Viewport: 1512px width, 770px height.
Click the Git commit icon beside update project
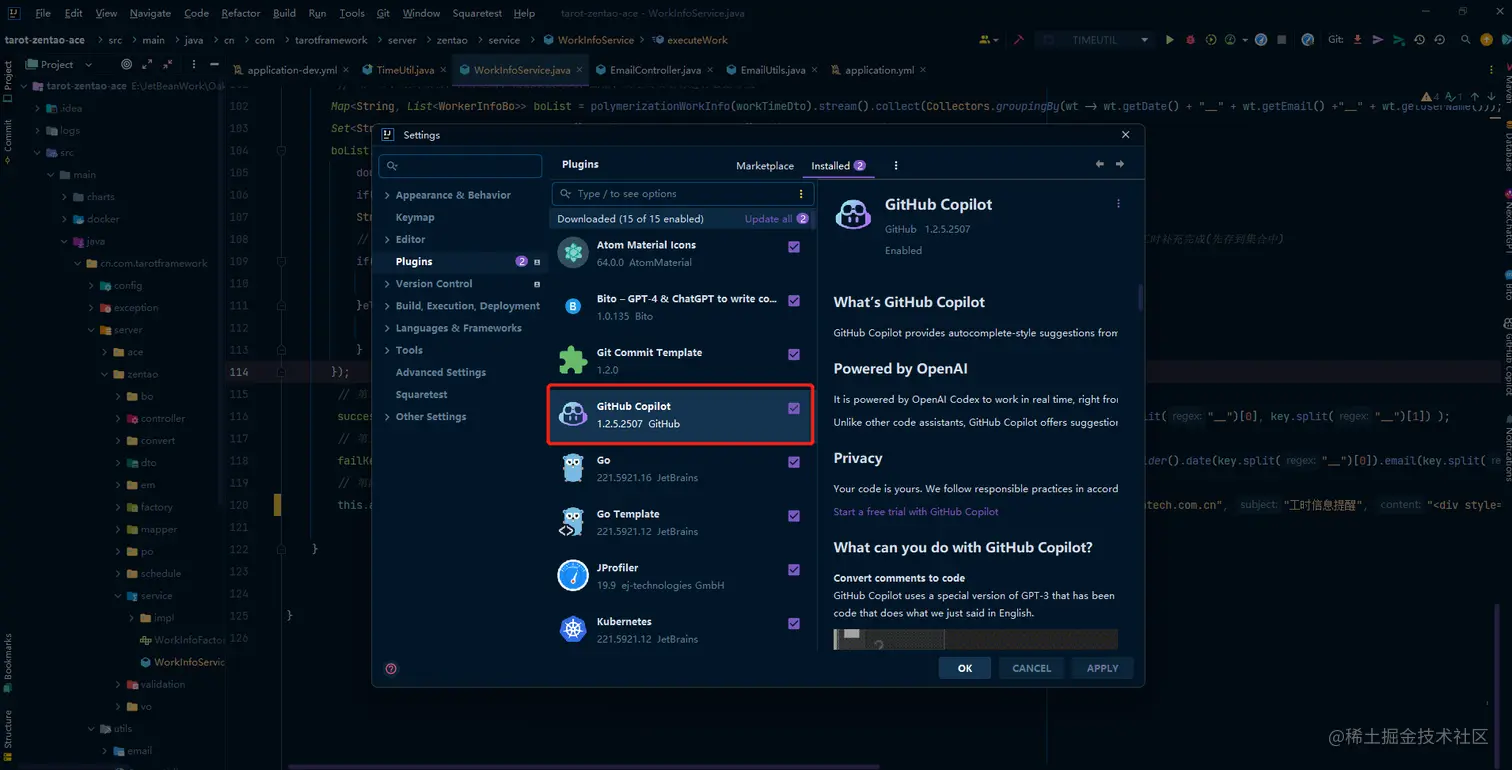(x=1377, y=40)
